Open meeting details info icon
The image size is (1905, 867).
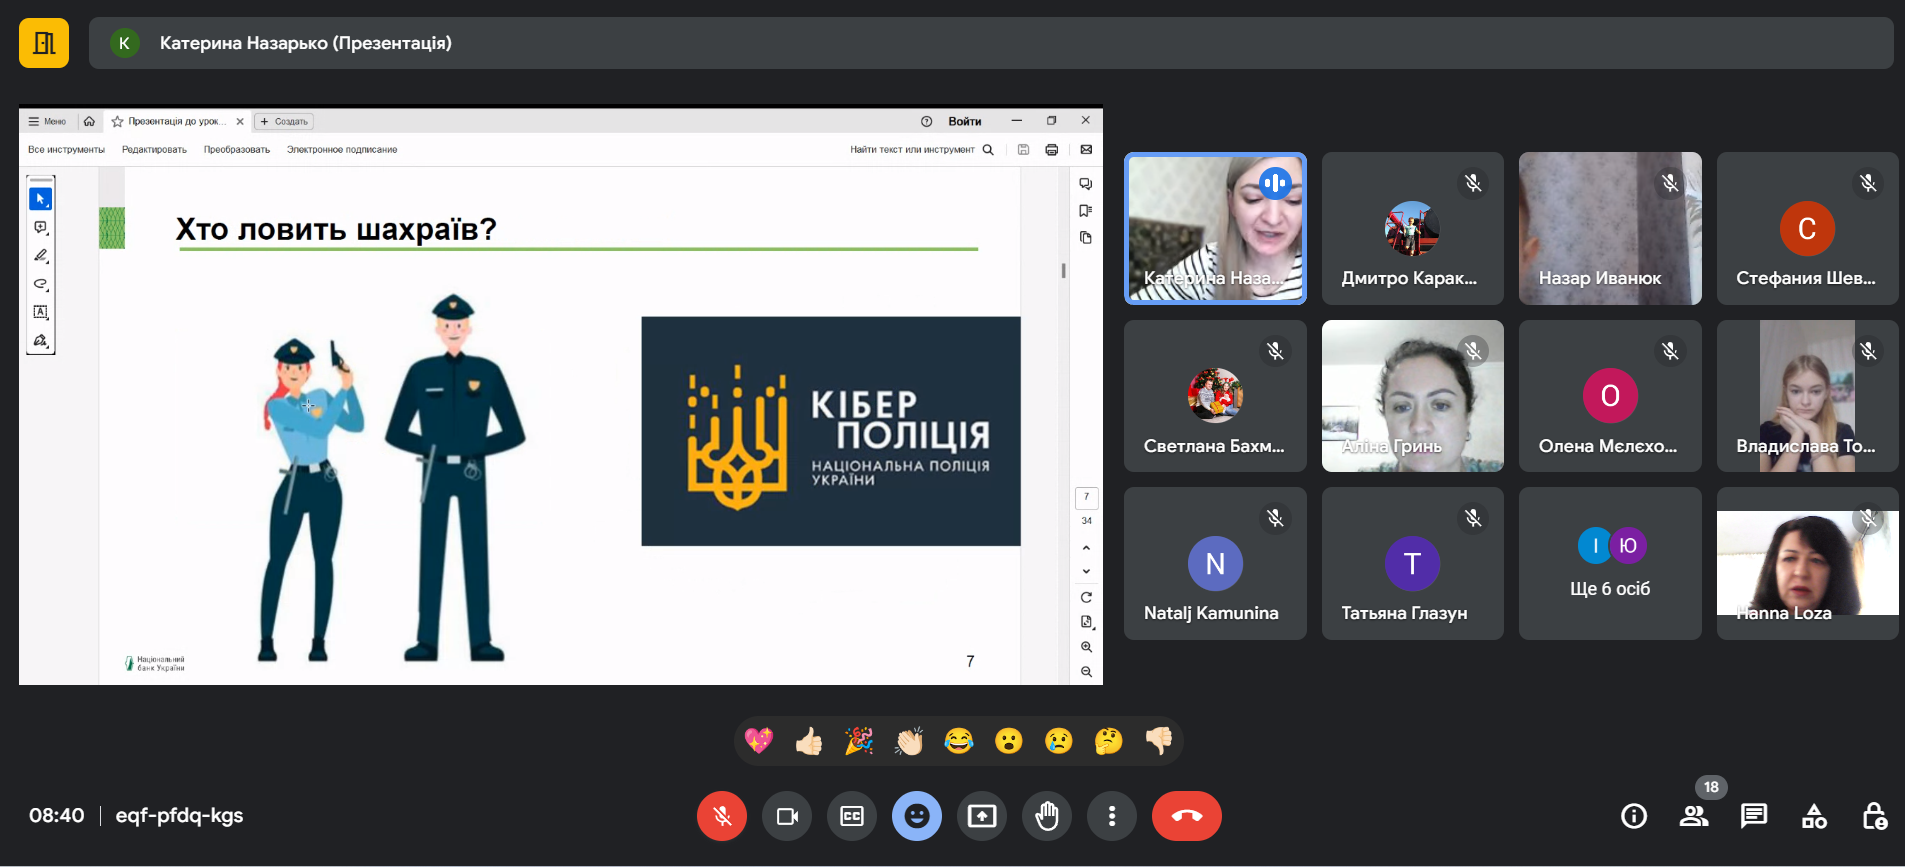tap(1634, 816)
